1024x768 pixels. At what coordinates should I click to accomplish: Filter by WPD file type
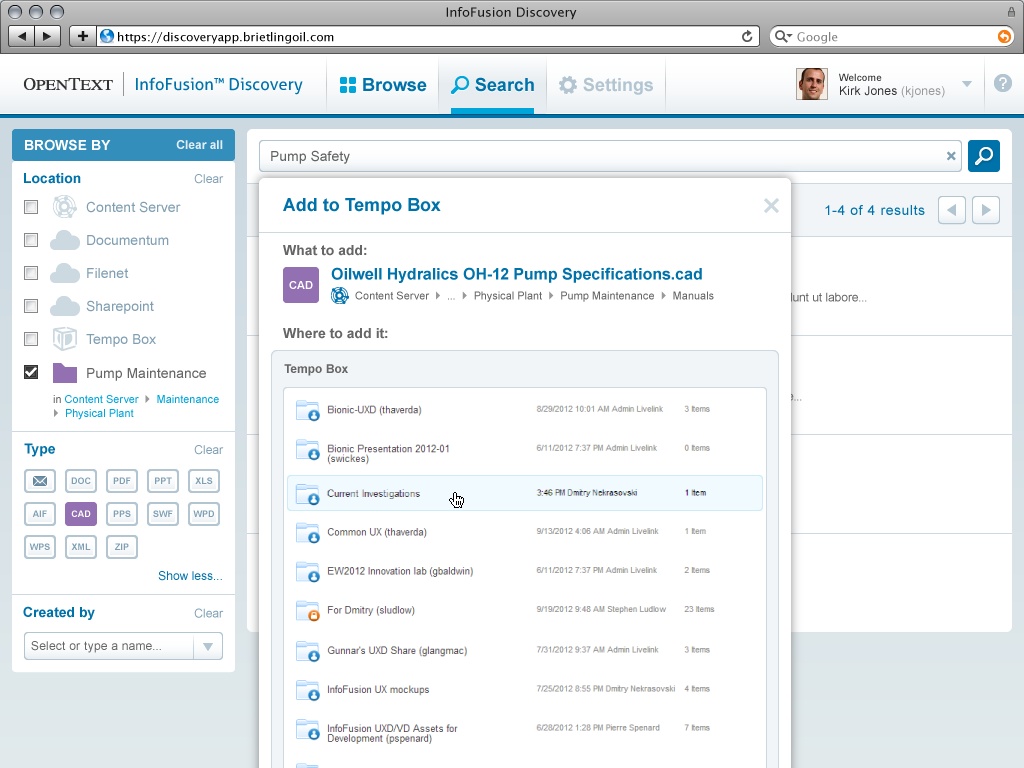pos(204,514)
